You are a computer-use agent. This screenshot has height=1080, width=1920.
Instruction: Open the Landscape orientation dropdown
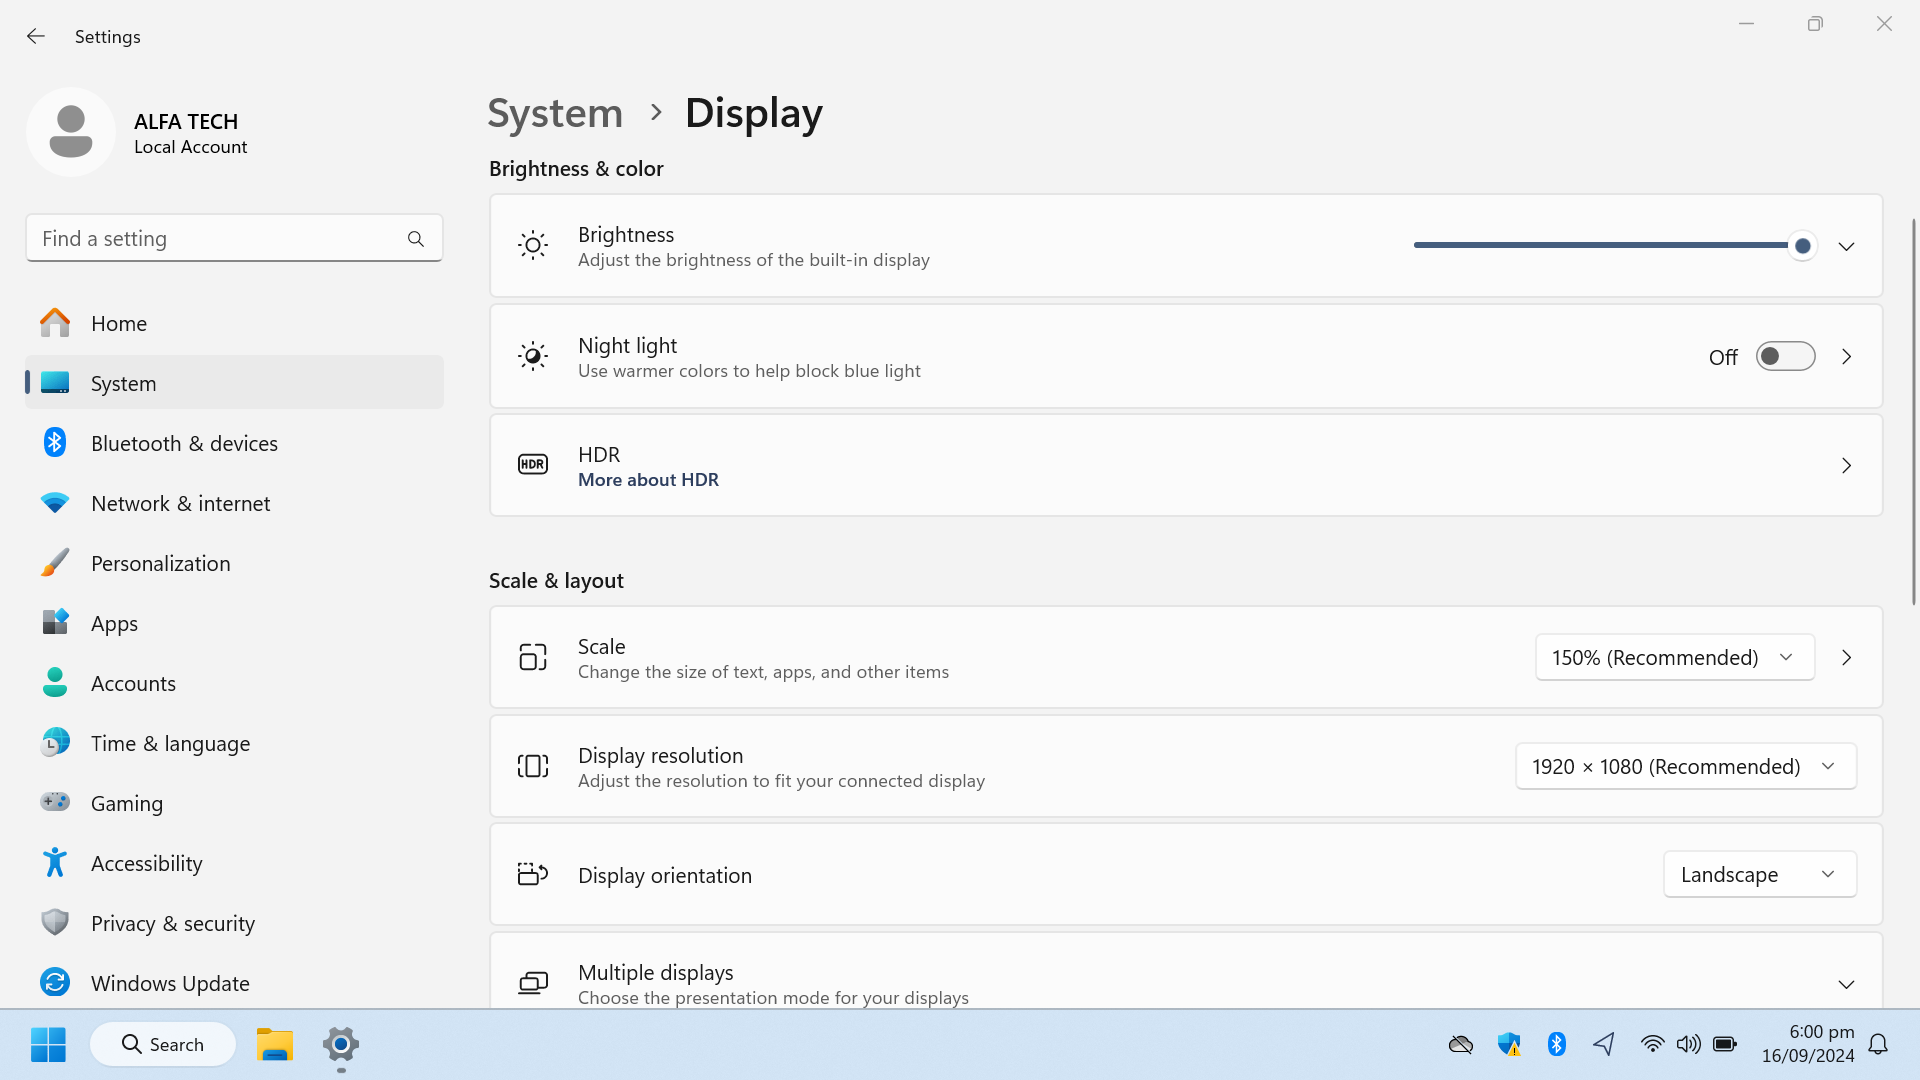coord(1760,874)
